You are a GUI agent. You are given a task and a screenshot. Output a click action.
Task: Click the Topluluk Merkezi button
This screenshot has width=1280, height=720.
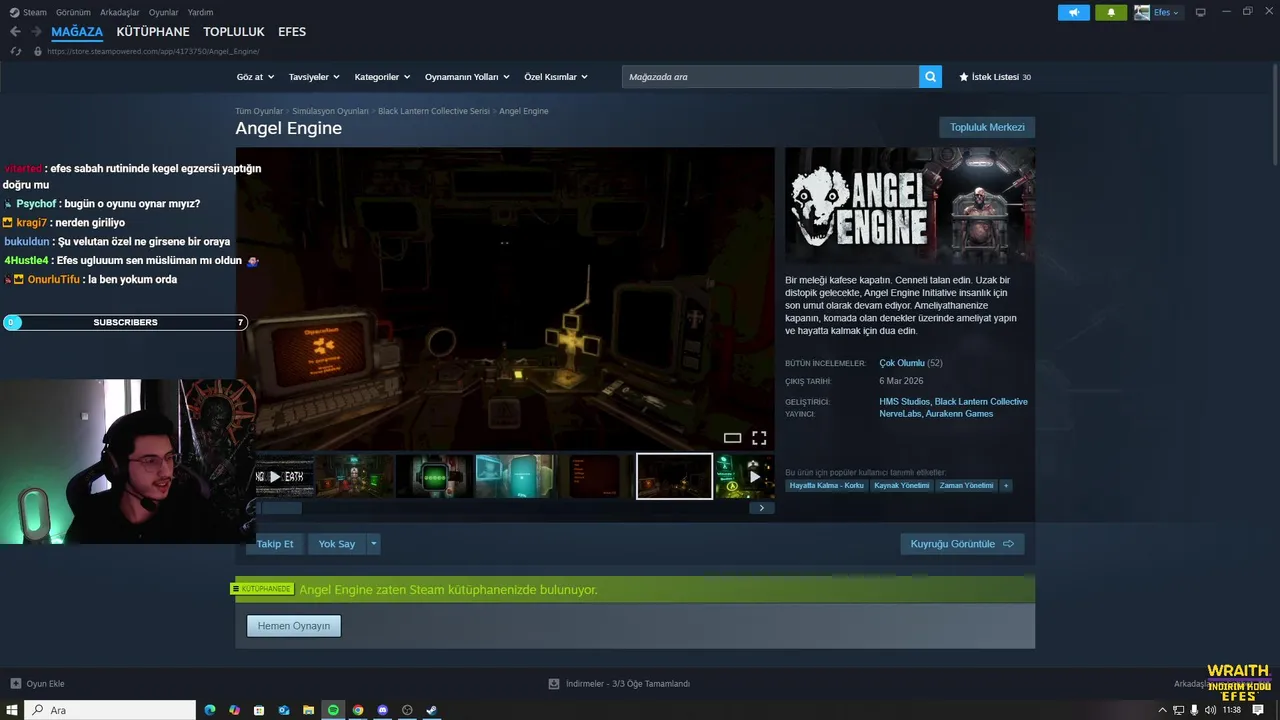pos(987,128)
